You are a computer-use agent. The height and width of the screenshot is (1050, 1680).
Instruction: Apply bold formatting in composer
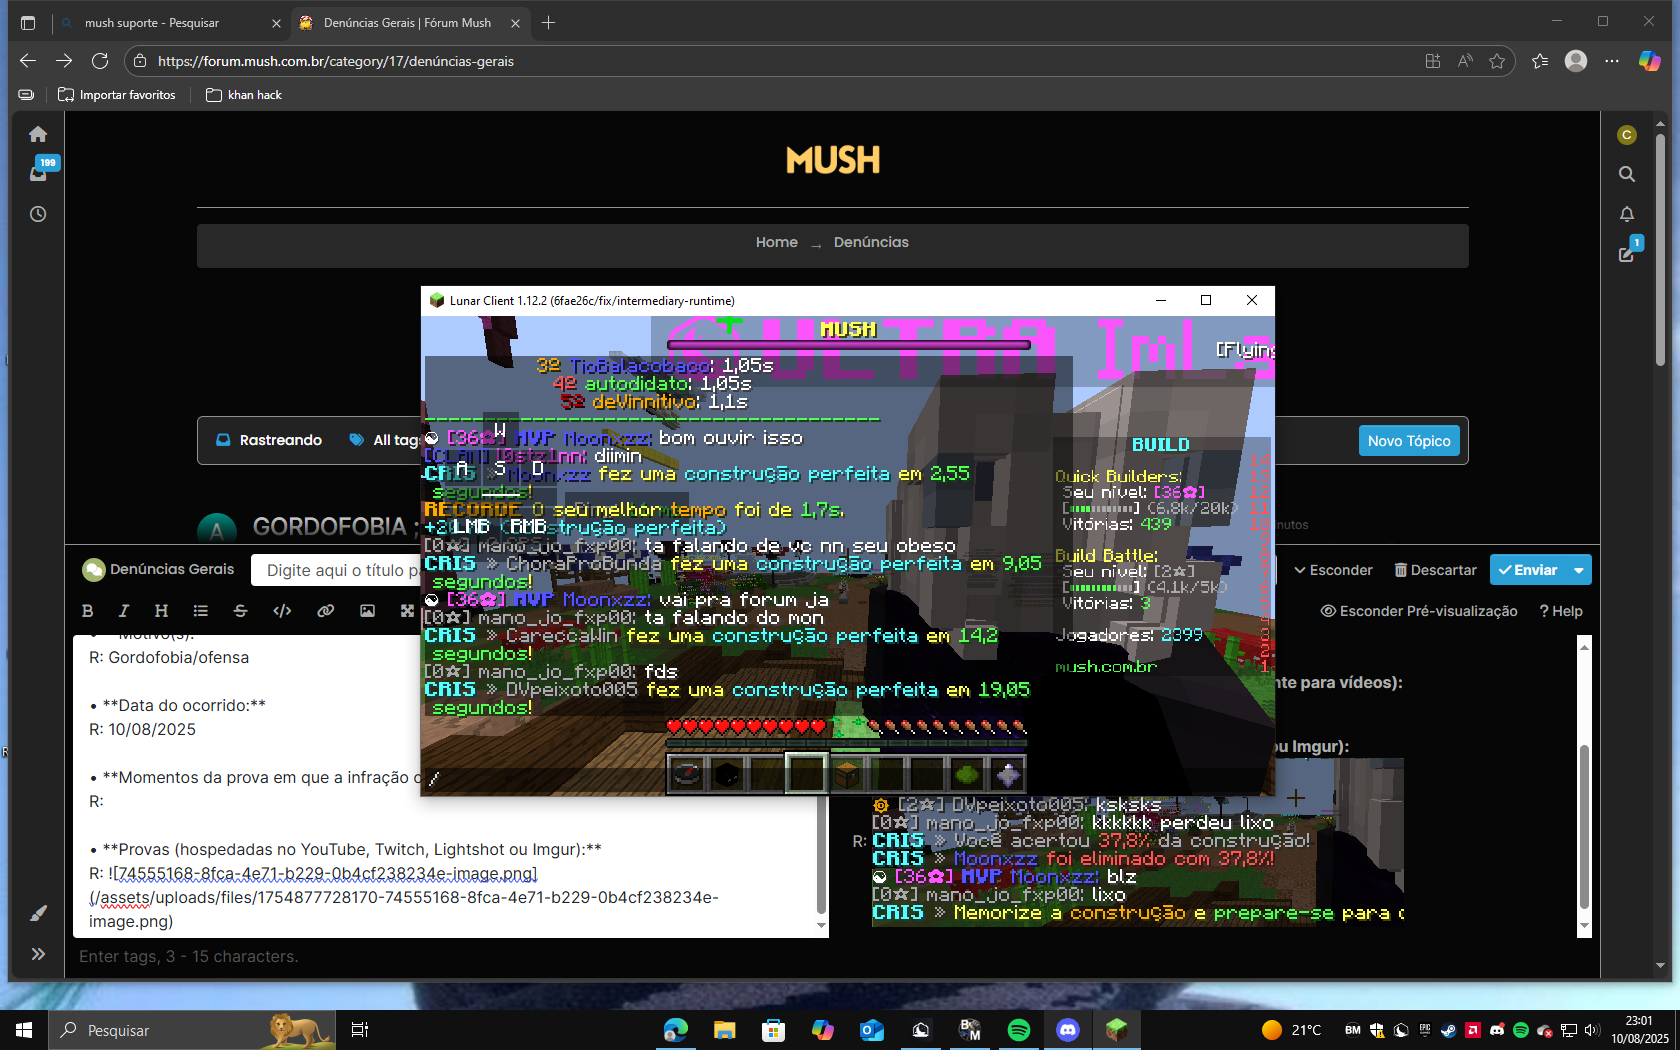tap(87, 611)
